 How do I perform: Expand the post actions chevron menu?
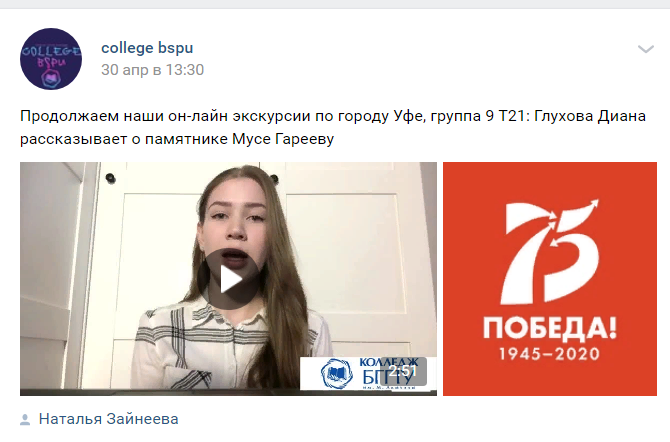coord(646,49)
